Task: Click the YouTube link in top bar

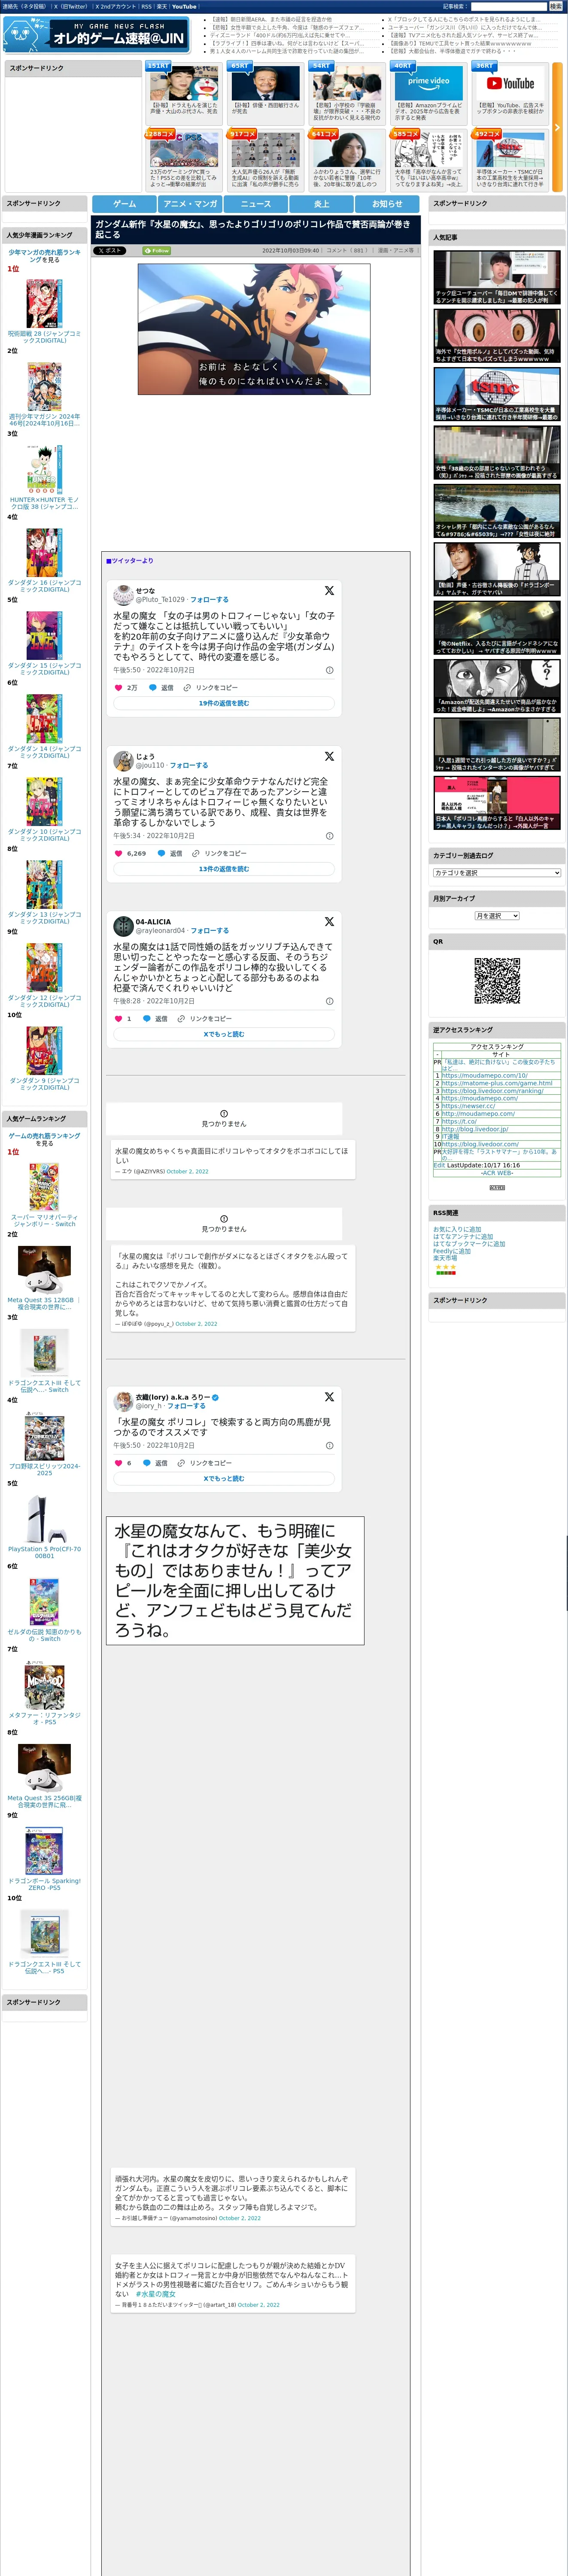Action: pyautogui.click(x=184, y=6)
